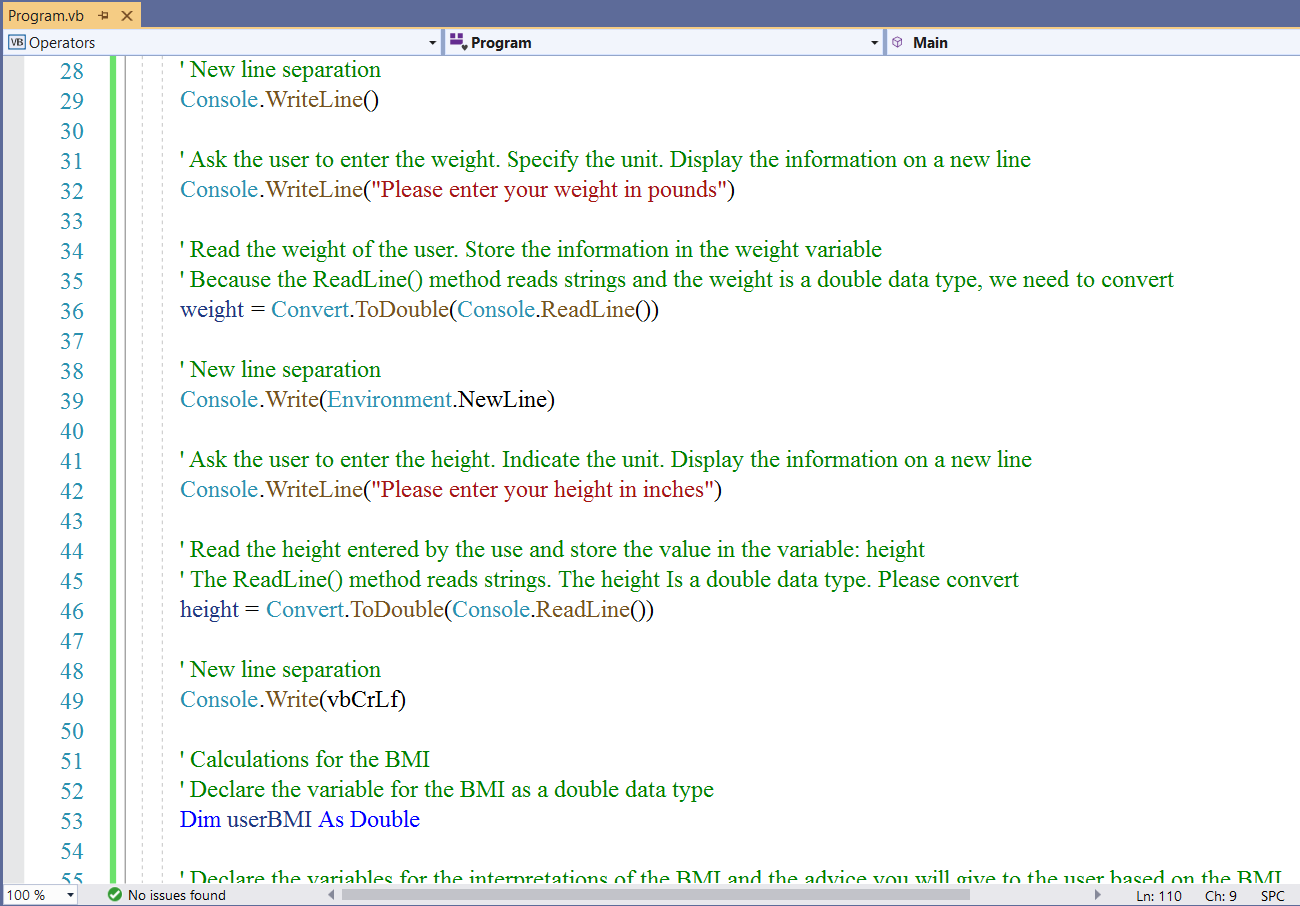Click the comment starting 'Ask the user to enter the weight'
The image size is (1300, 906).
click(x=606, y=160)
